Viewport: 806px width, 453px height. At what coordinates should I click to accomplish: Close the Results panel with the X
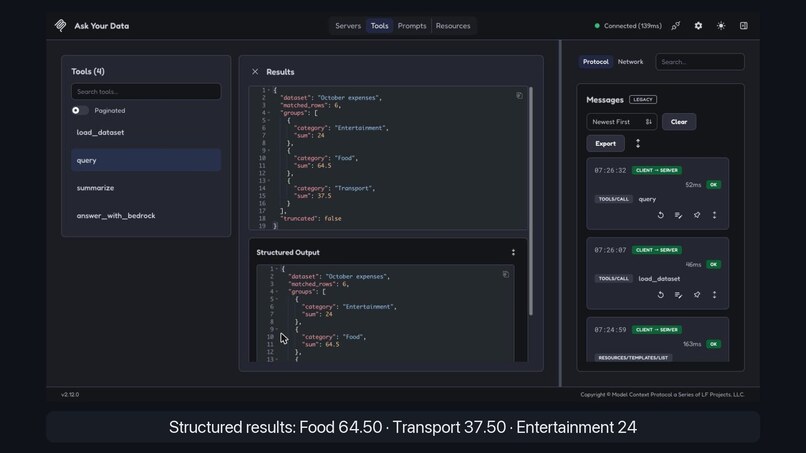[255, 72]
